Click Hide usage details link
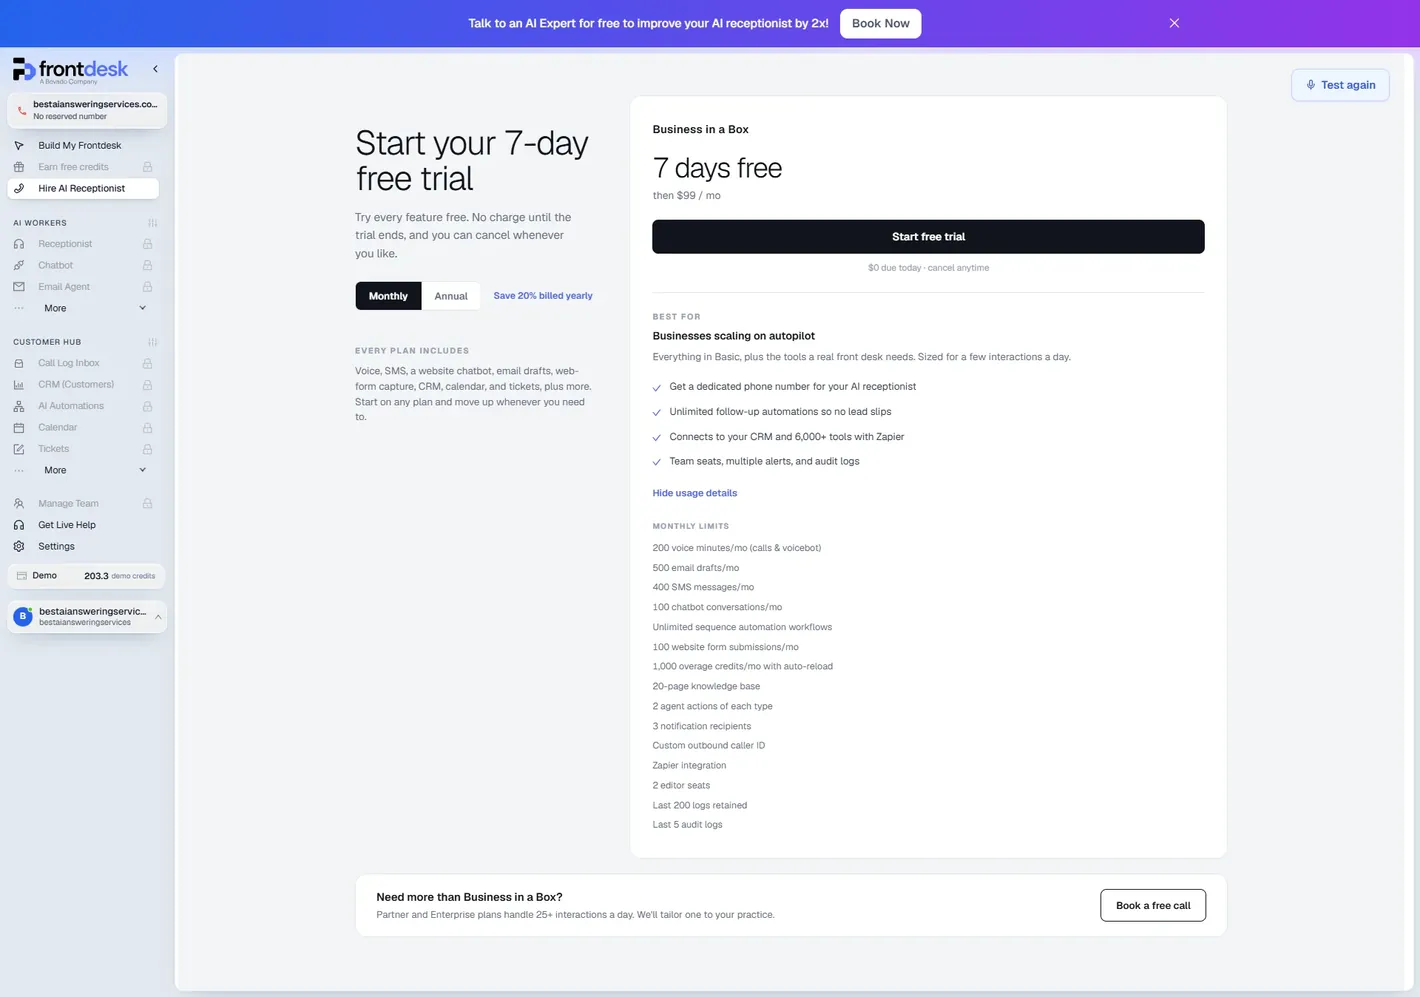The height and width of the screenshot is (997, 1420). point(695,493)
